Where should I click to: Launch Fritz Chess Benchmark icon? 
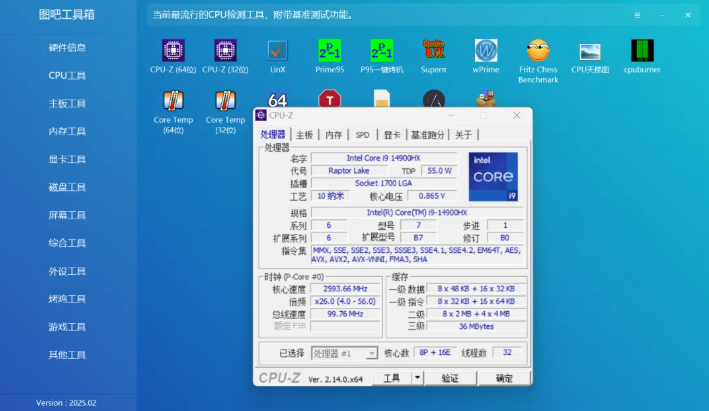coord(538,51)
